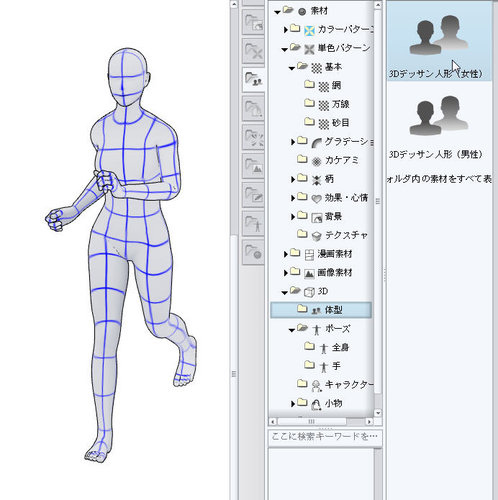
Task: Open the color pattern folder palette icon
Action: (x=253, y=23)
